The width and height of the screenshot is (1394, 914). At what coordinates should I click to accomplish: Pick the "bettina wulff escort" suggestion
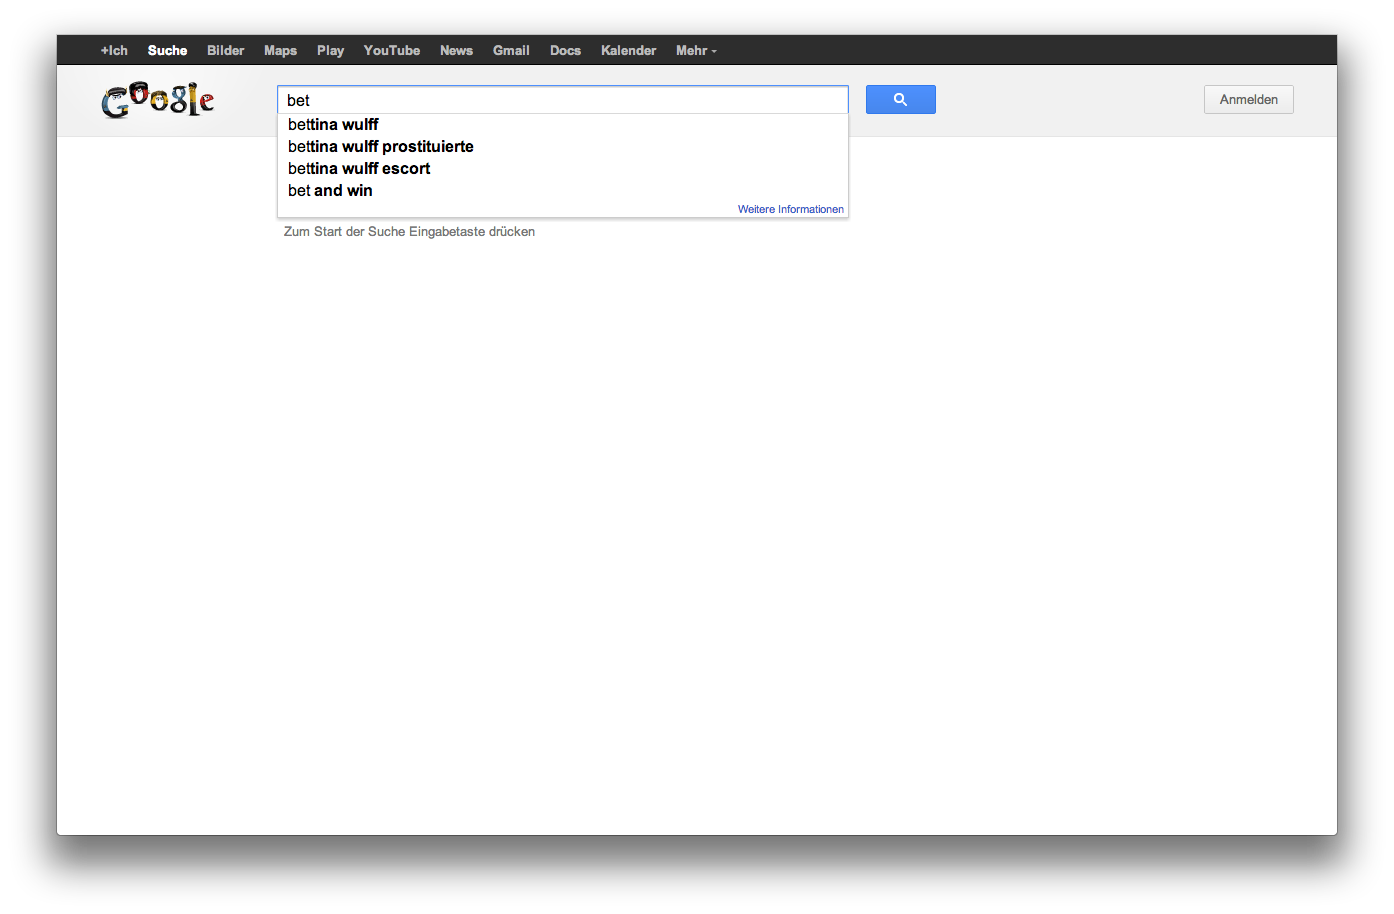(x=359, y=169)
